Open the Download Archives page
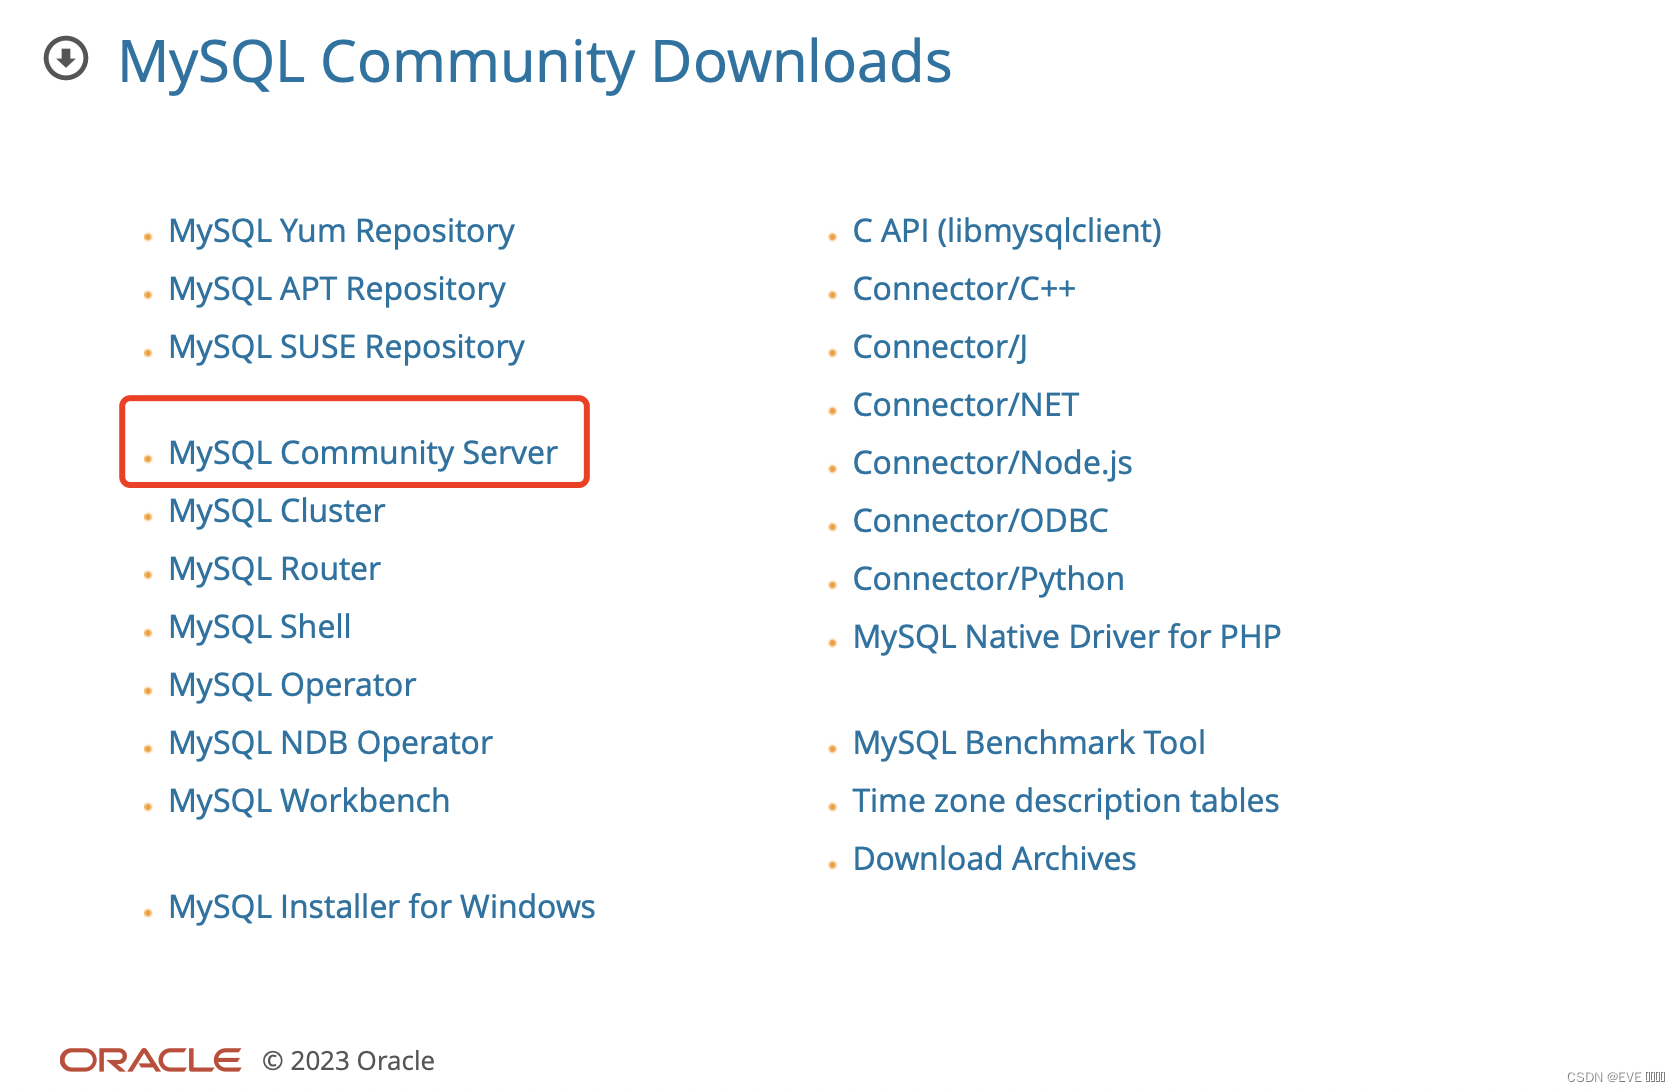1680x1092 pixels. tap(993, 858)
